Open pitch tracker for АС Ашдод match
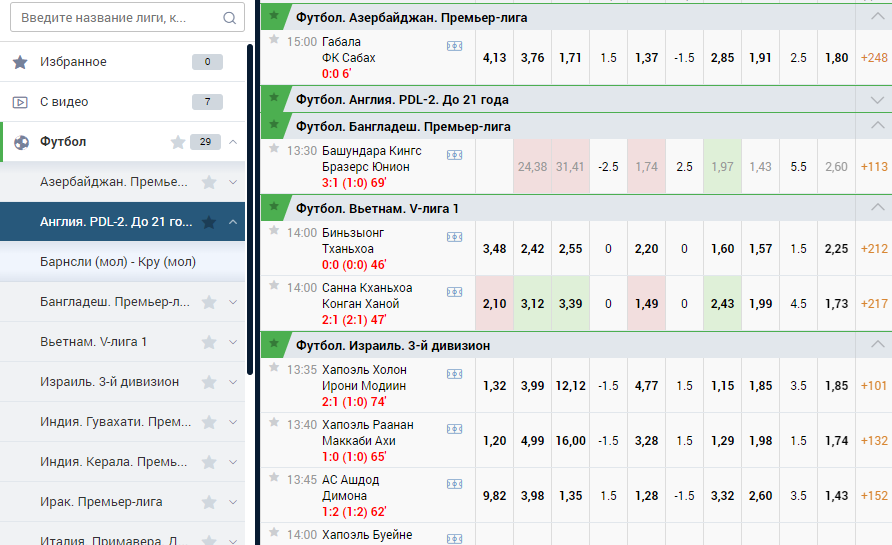The height and width of the screenshot is (545, 892). pyautogui.click(x=455, y=484)
